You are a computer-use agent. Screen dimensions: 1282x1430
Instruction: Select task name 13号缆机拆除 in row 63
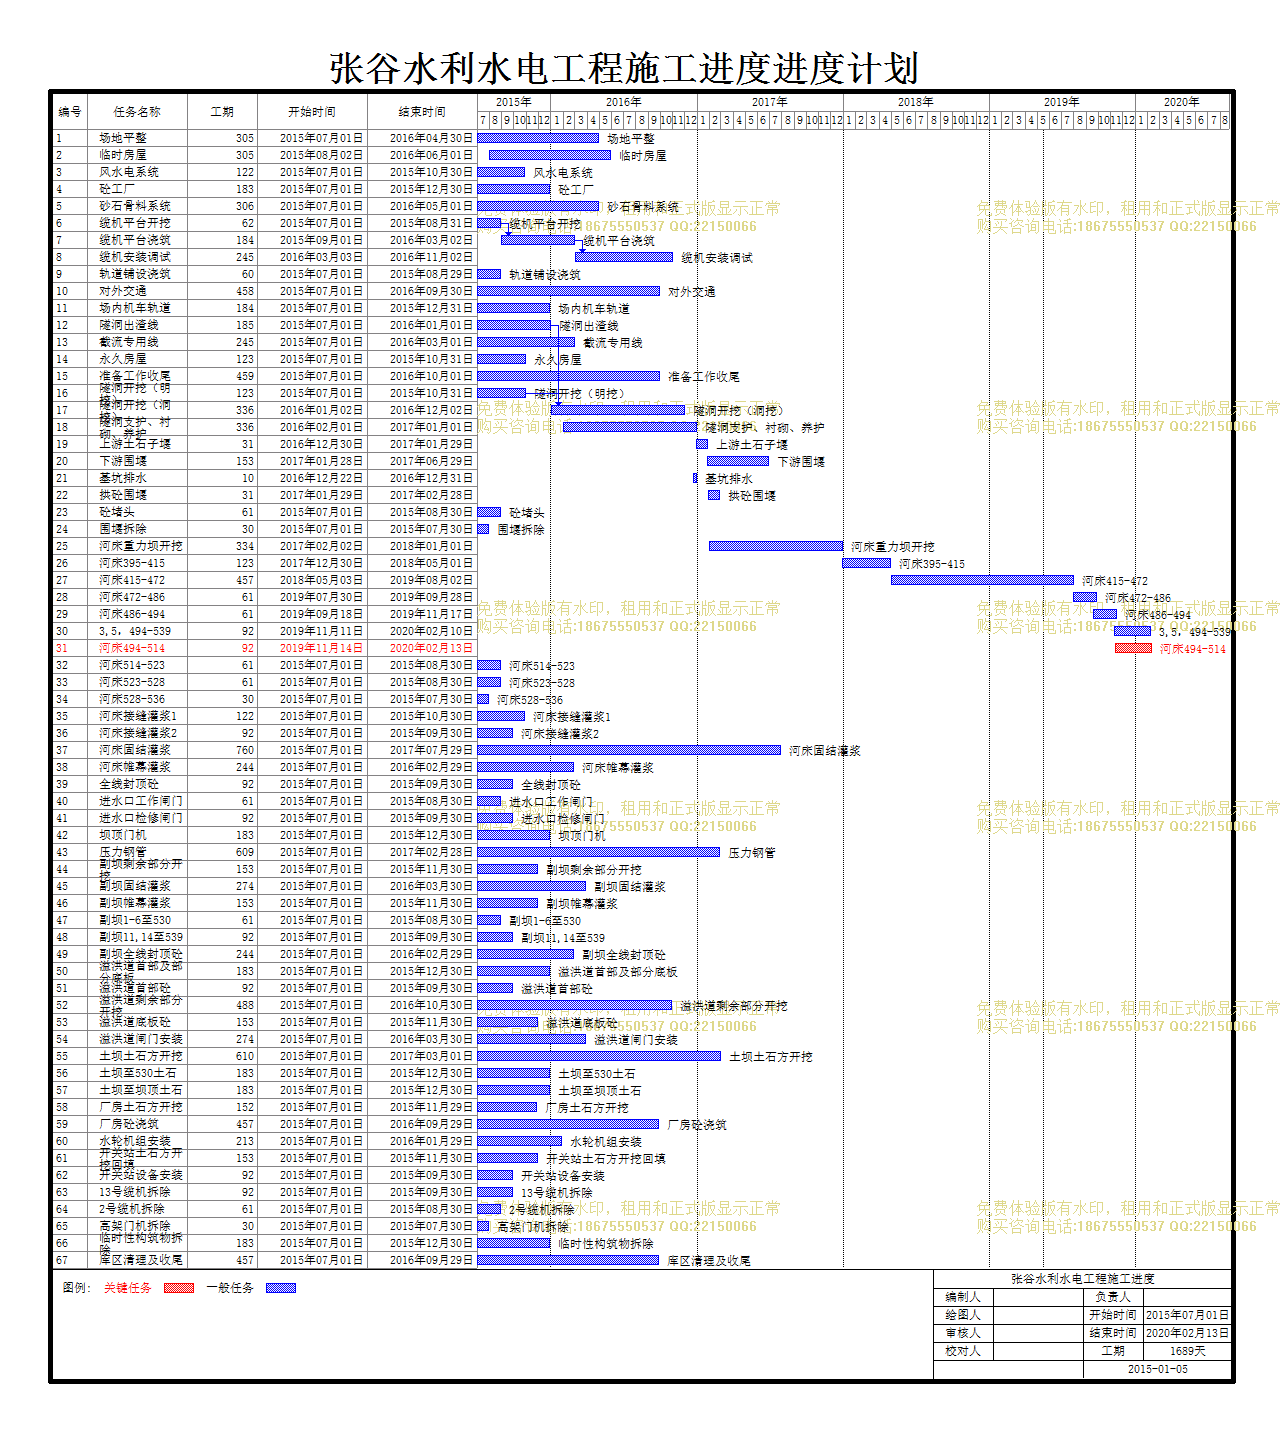pos(135,1192)
